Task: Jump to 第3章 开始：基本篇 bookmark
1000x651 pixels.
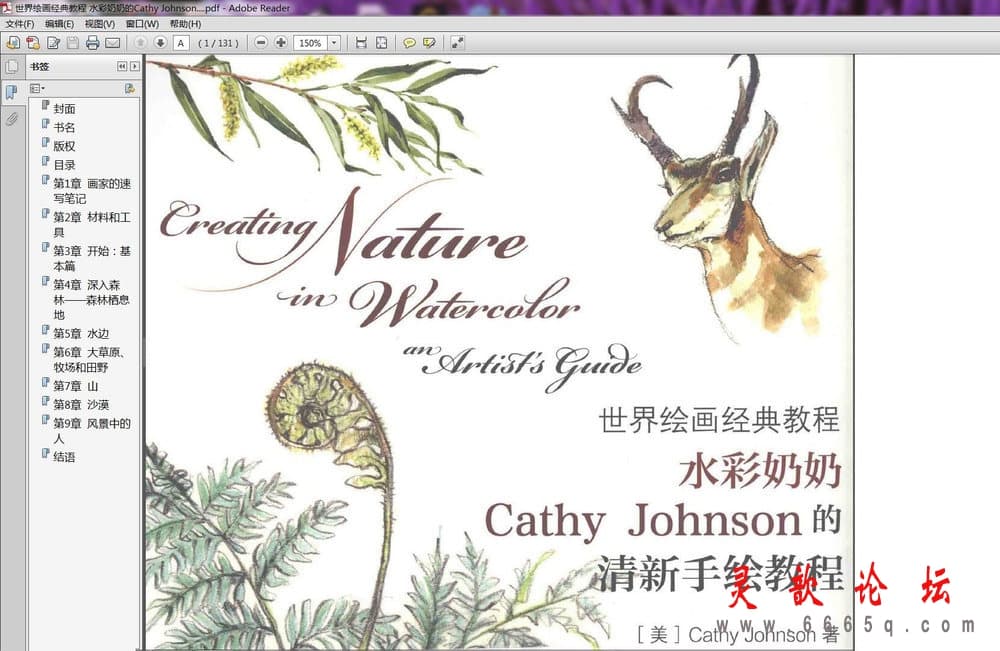Action: 92,258
